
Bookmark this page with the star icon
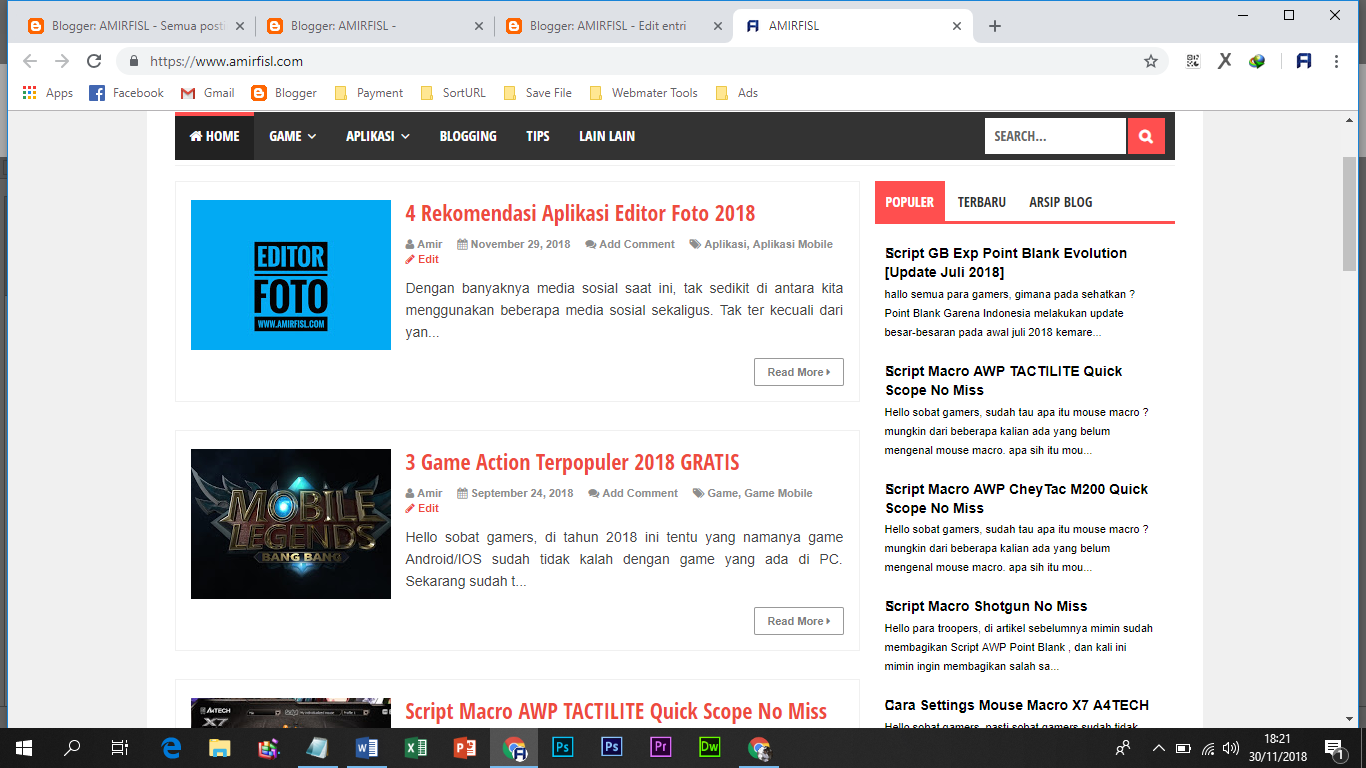pos(1151,61)
